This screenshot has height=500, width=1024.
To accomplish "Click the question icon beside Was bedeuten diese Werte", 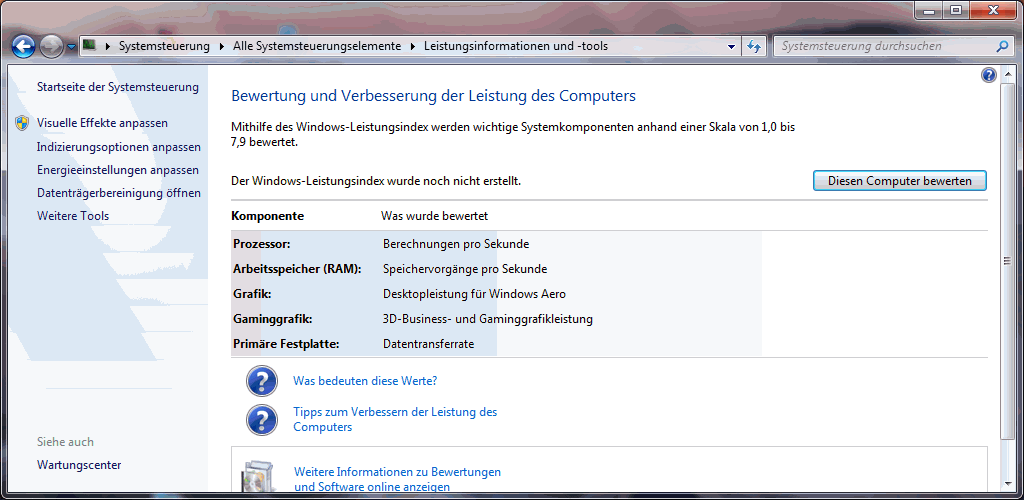I will point(262,381).
